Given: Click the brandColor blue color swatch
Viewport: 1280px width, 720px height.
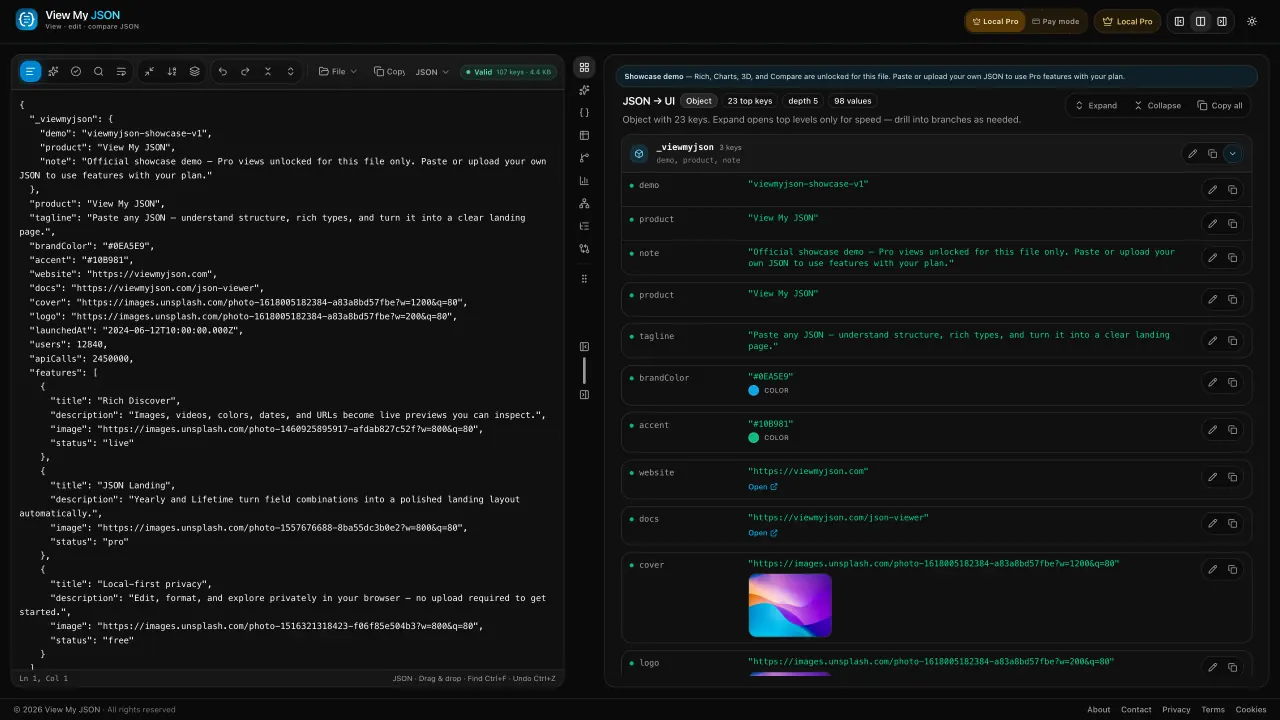Looking at the screenshot, I should [754, 391].
